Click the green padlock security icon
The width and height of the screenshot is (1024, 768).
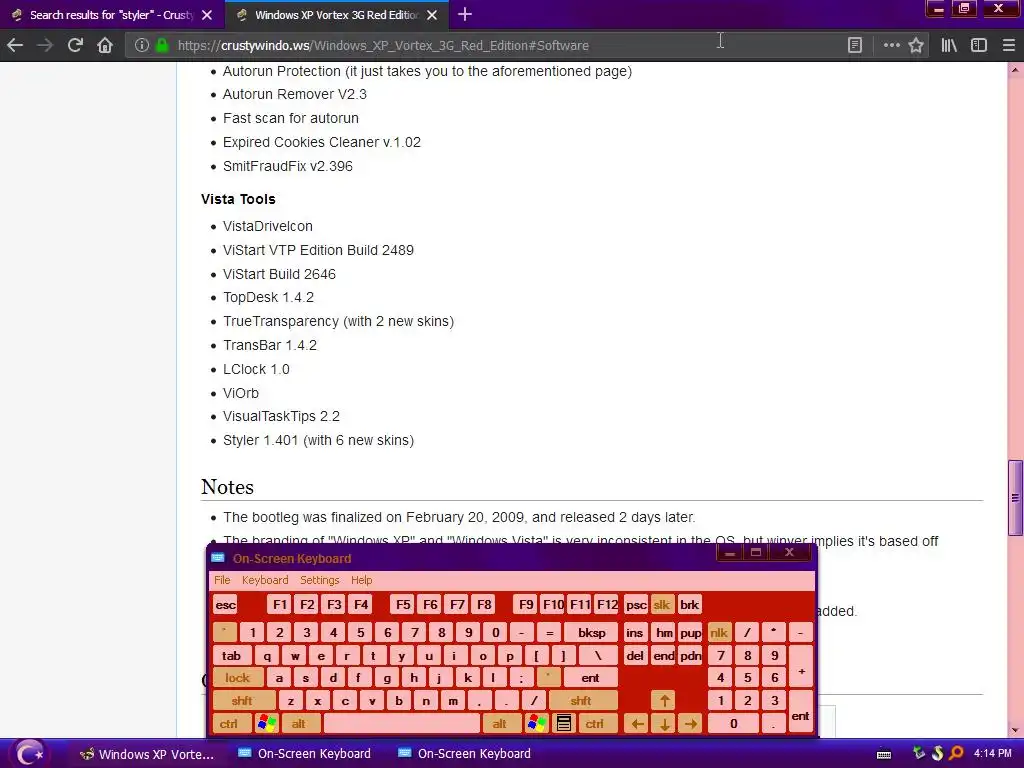click(163, 45)
